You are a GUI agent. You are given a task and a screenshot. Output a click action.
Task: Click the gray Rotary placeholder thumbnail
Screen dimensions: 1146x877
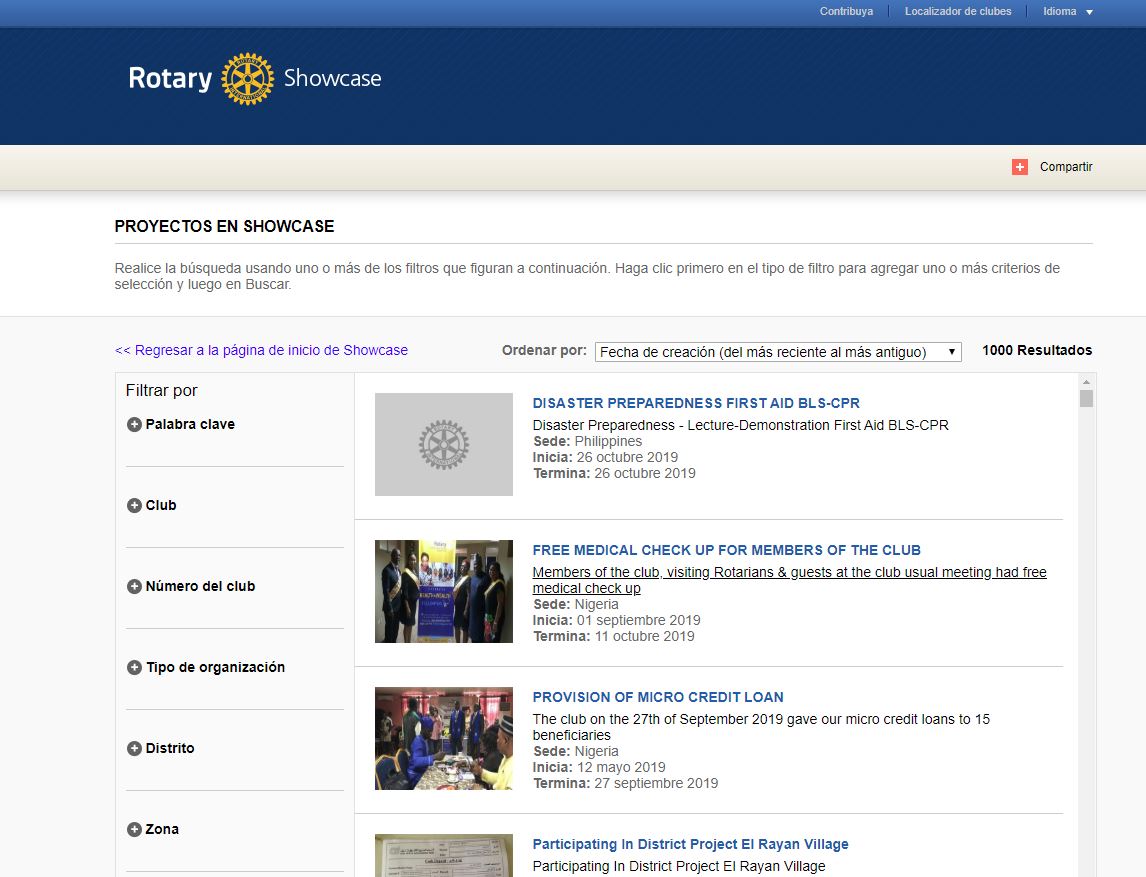(x=443, y=444)
